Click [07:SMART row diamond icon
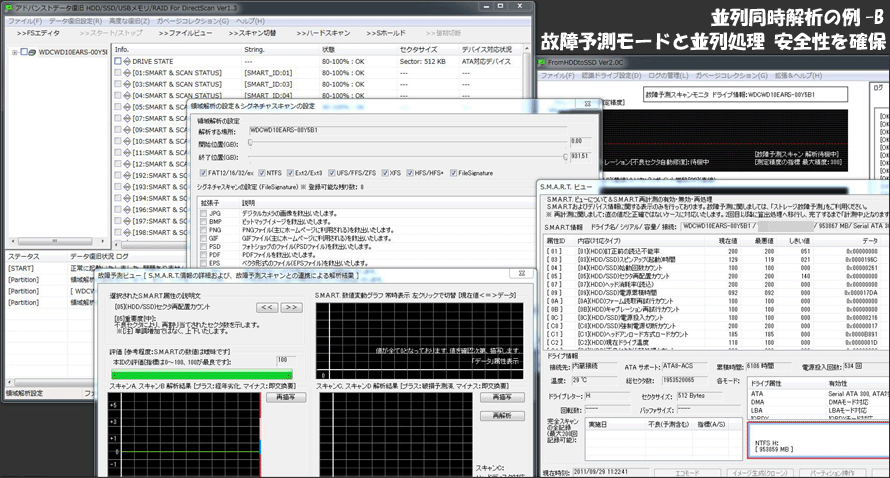This screenshot has width=890, height=478. coord(127,118)
